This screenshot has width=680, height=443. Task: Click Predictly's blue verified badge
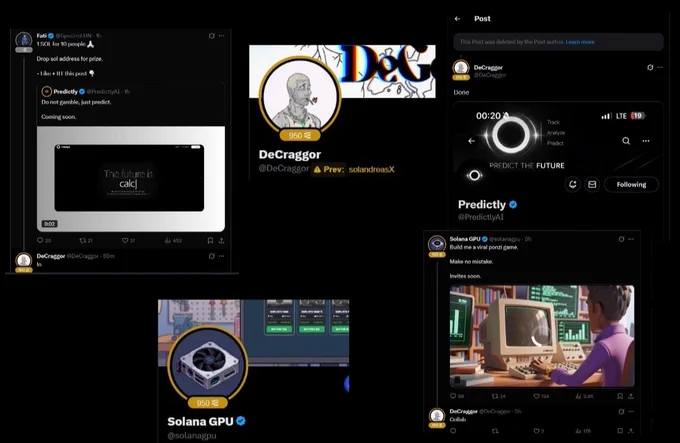tap(513, 205)
